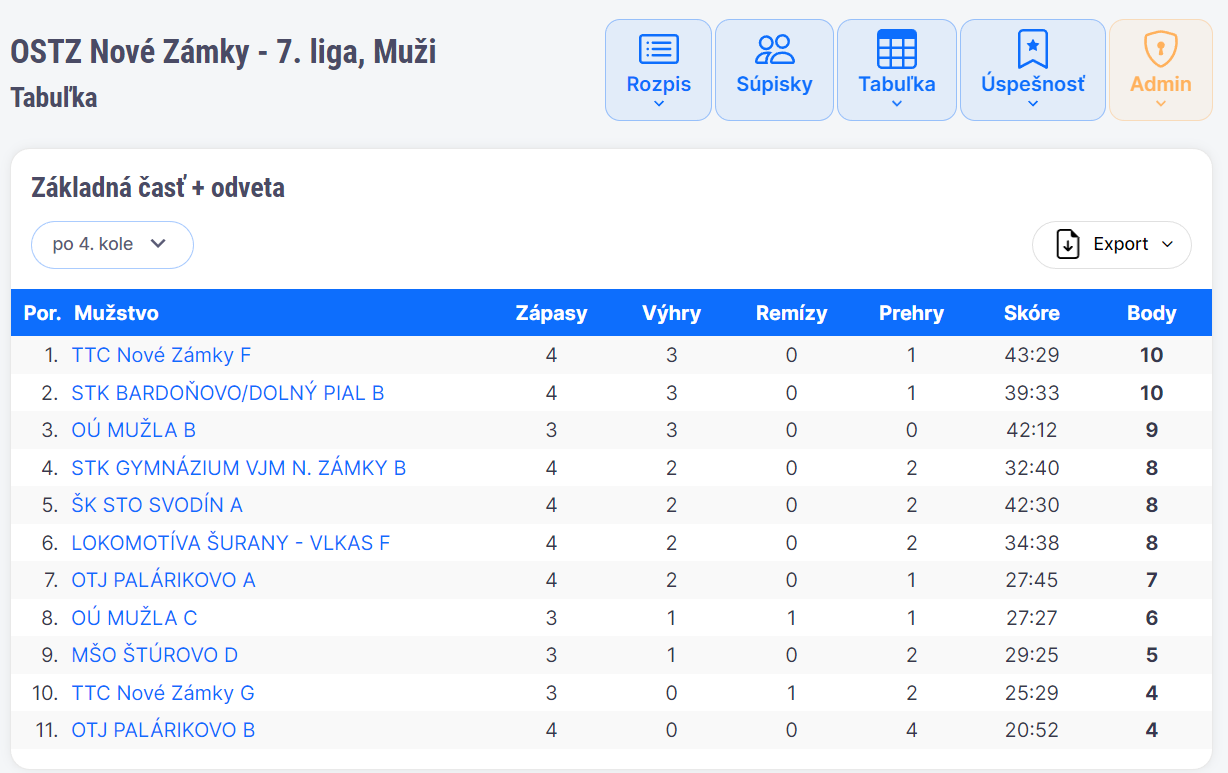Screen dimensions: 1228x773
Task: Click points value 5 for MŠO ŠTÚROVO D
Action: (1152, 655)
